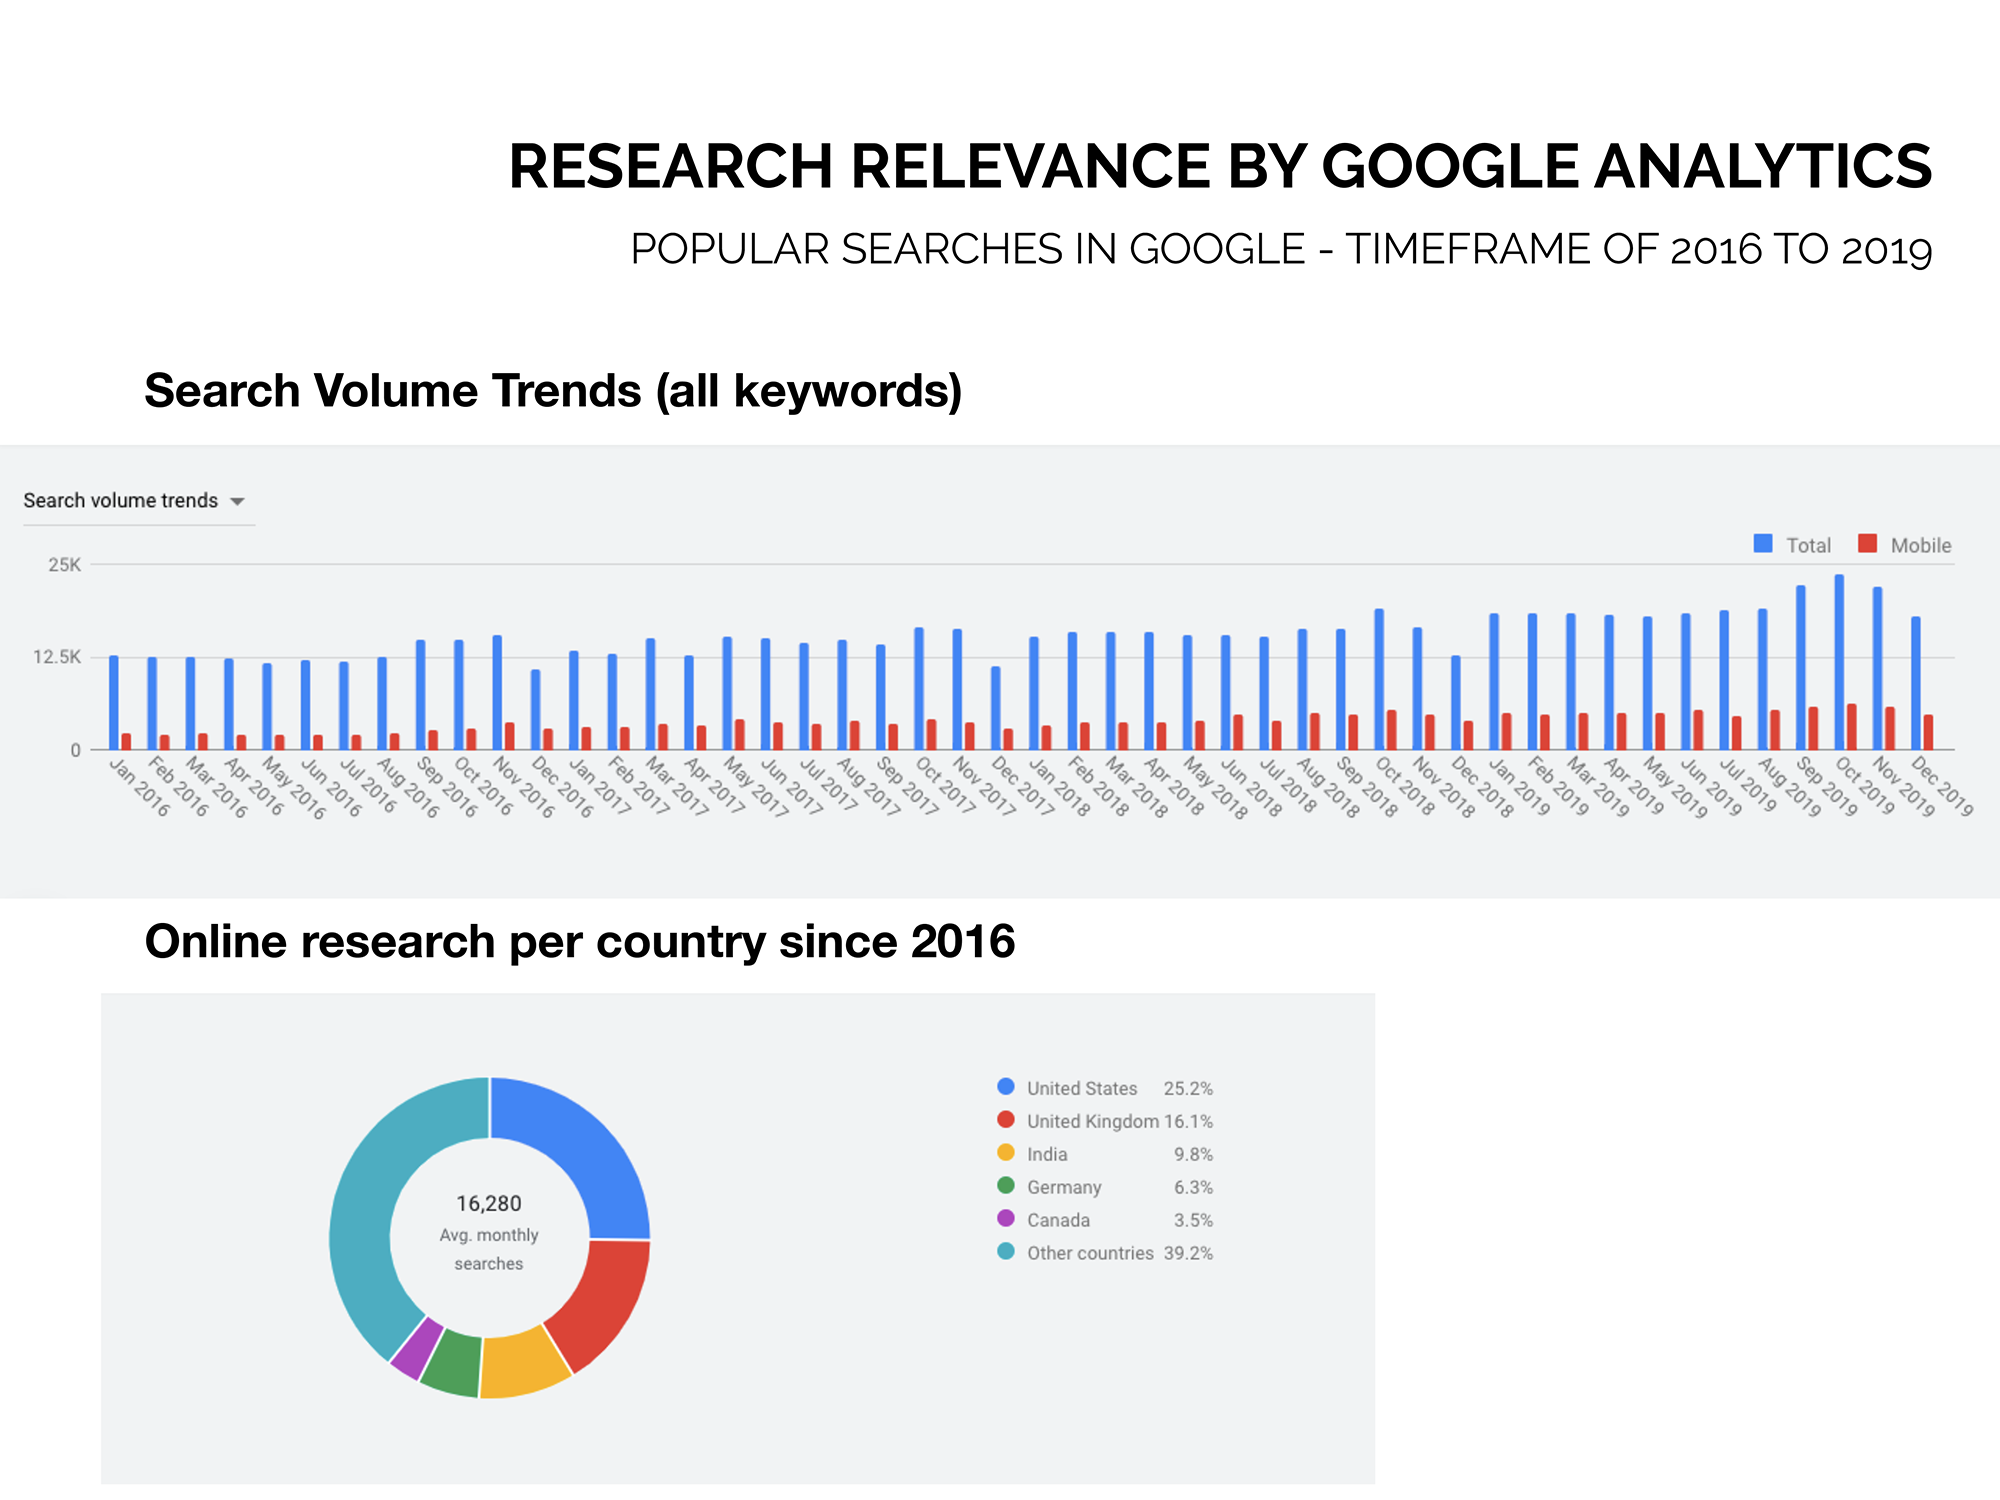Click the United Kingdom red legend dot
2000x1500 pixels.
[1006, 1120]
